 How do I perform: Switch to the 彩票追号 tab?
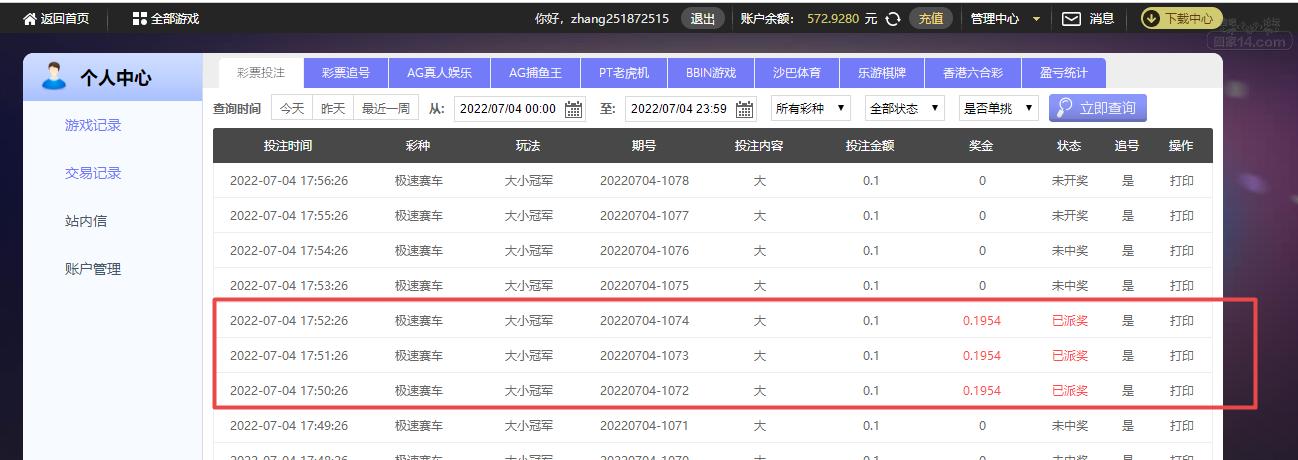(346, 73)
